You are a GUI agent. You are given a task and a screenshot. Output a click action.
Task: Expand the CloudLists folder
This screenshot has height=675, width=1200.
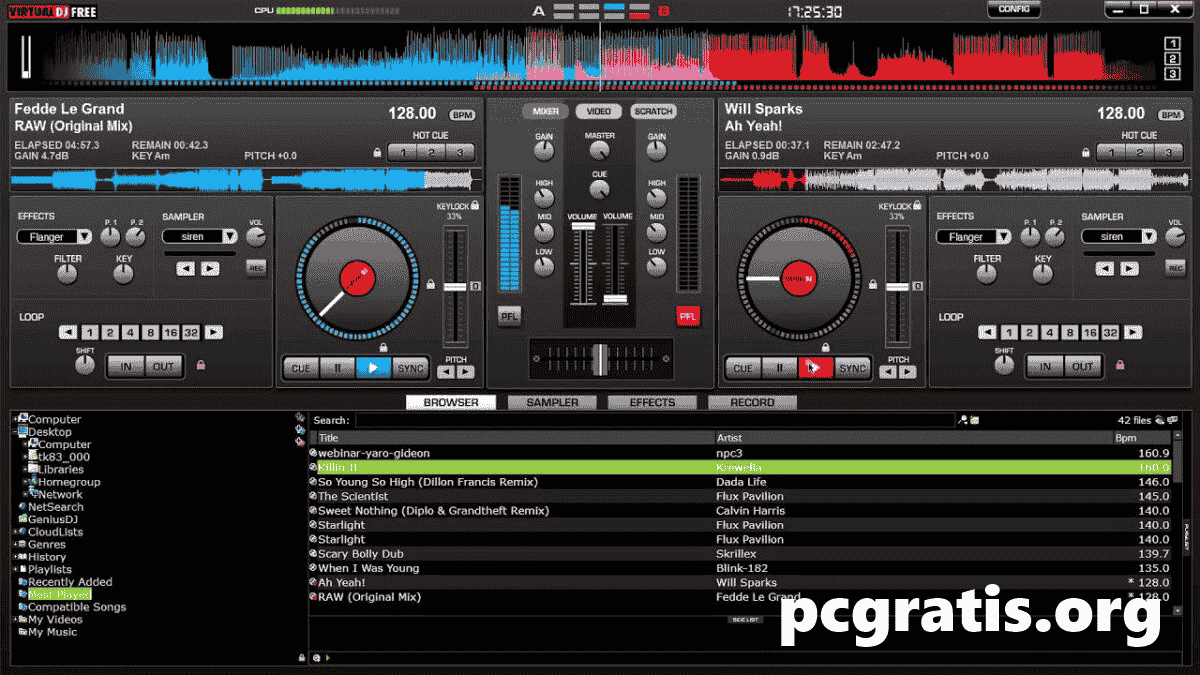pos(13,532)
